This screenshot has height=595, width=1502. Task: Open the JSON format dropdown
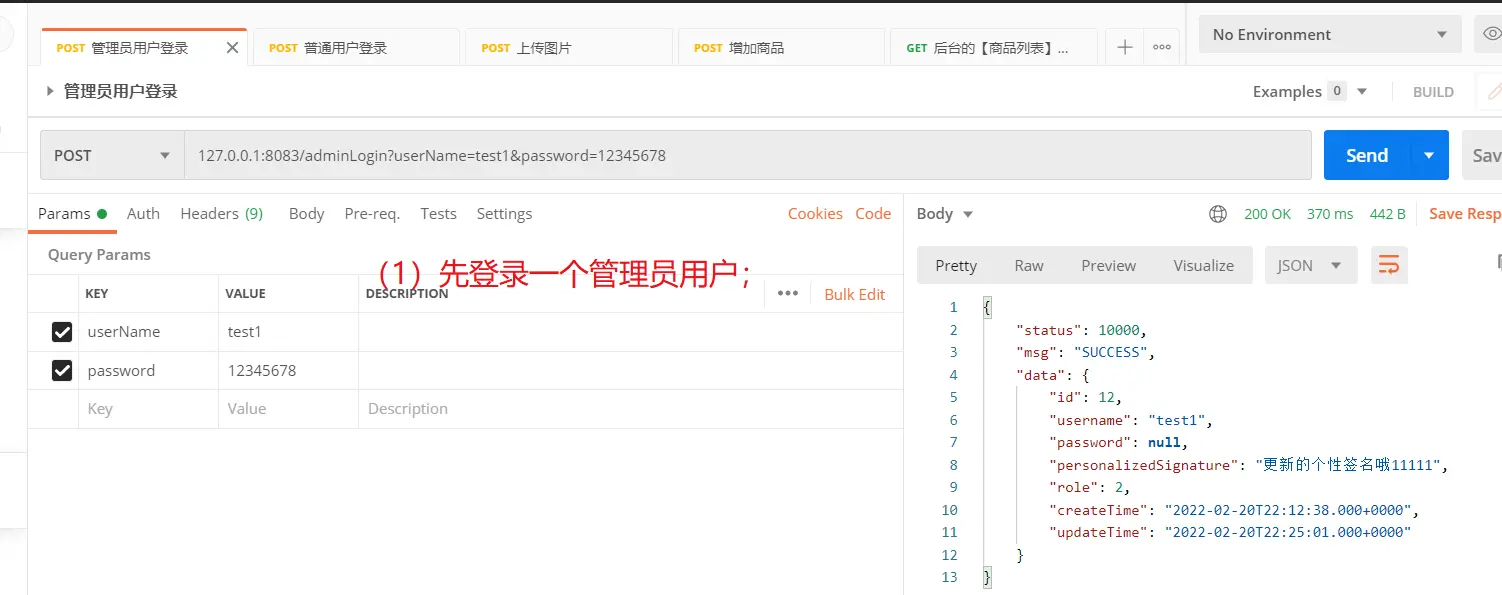[x=1311, y=265]
